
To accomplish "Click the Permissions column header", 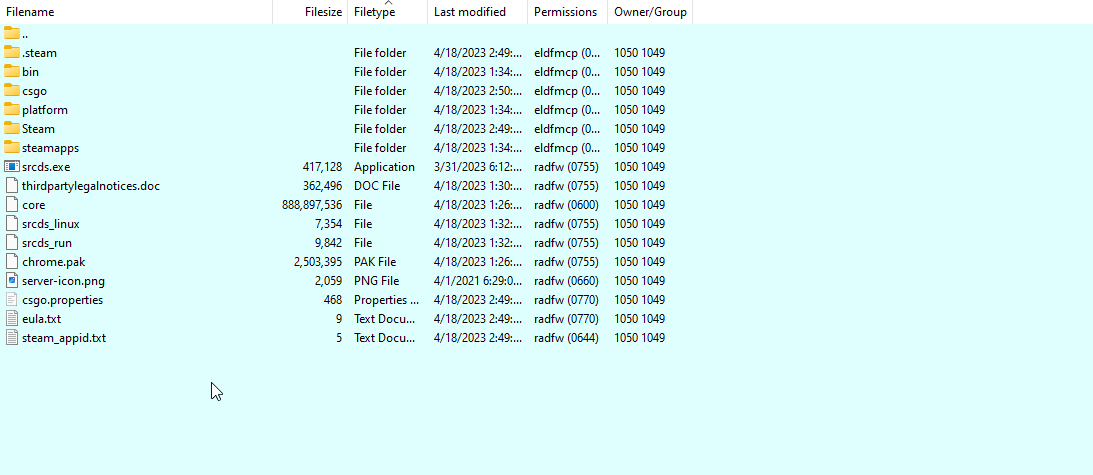I will click(x=565, y=12).
